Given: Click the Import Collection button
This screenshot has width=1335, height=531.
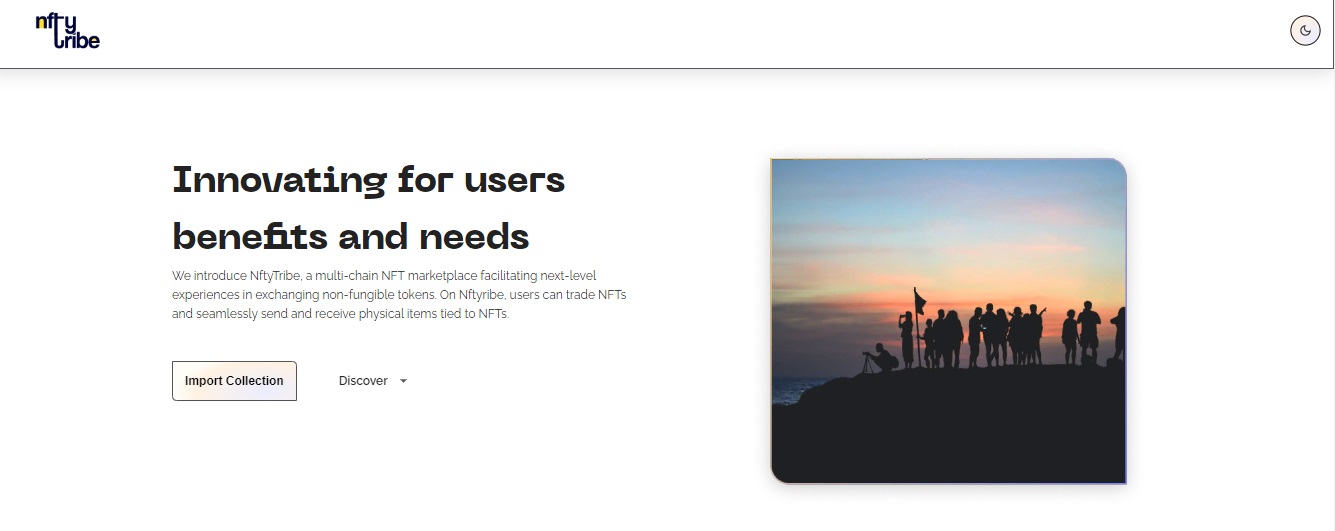Looking at the screenshot, I should coord(234,381).
